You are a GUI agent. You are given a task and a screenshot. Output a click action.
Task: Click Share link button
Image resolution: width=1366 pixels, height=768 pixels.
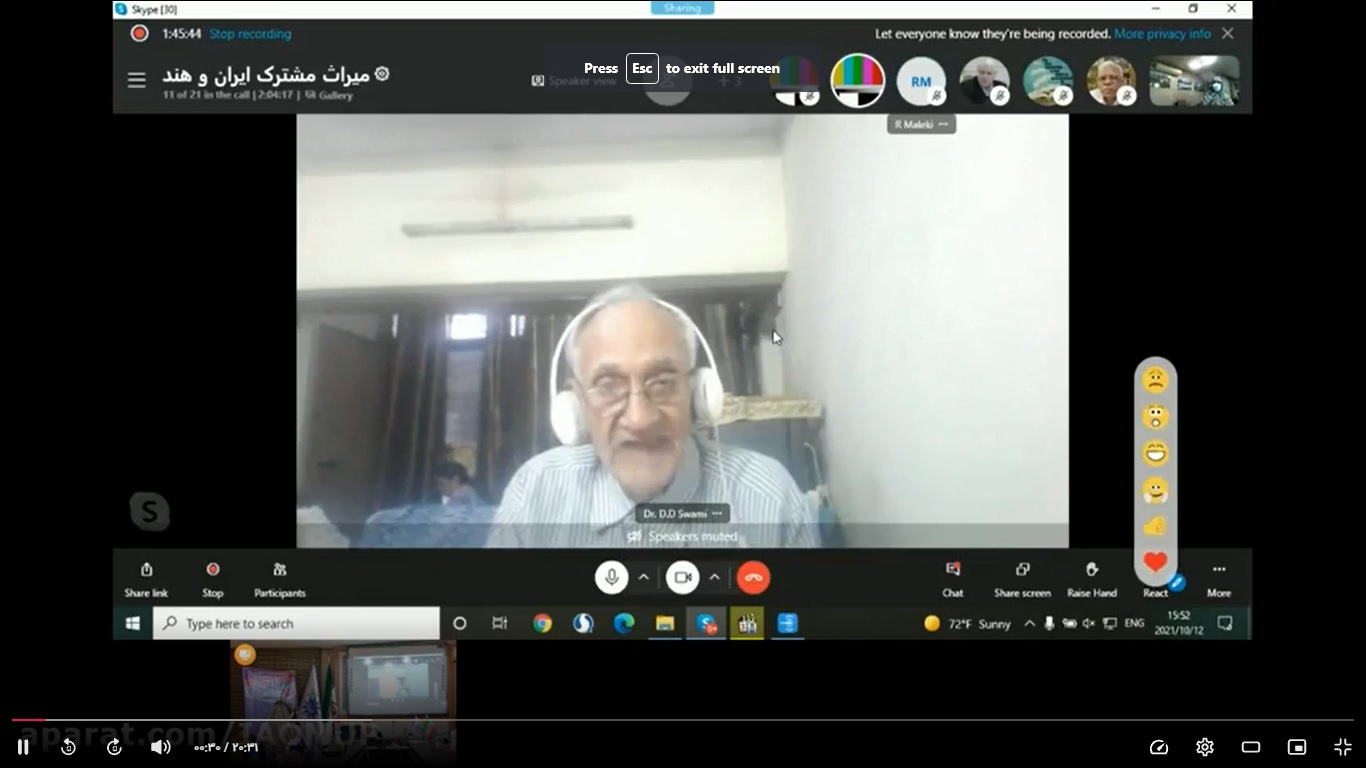pos(146,579)
